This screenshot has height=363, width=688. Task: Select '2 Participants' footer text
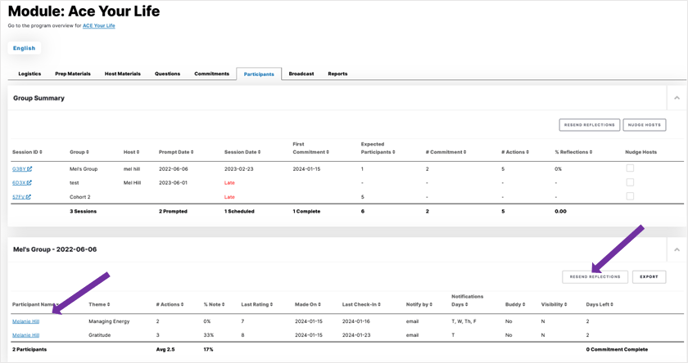click(29, 349)
